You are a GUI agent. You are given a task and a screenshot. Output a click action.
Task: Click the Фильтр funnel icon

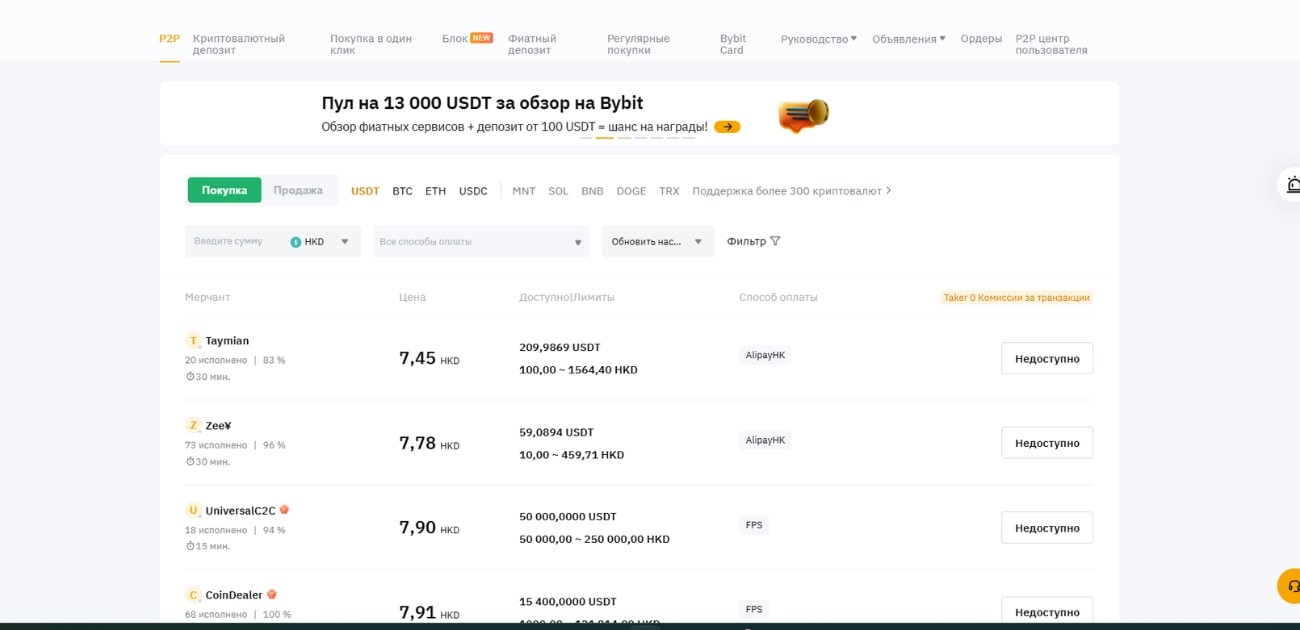pyautogui.click(x=775, y=241)
